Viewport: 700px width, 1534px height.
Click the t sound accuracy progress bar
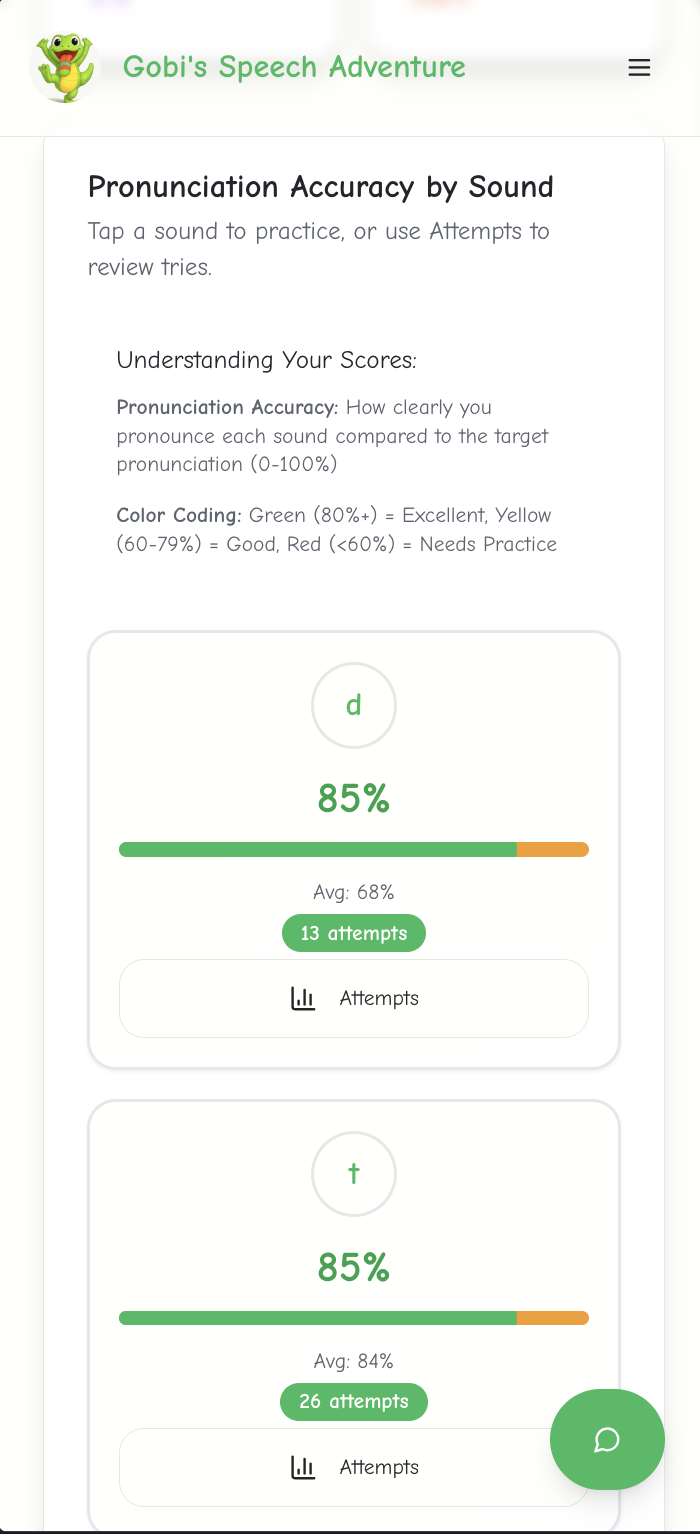coord(354,1318)
